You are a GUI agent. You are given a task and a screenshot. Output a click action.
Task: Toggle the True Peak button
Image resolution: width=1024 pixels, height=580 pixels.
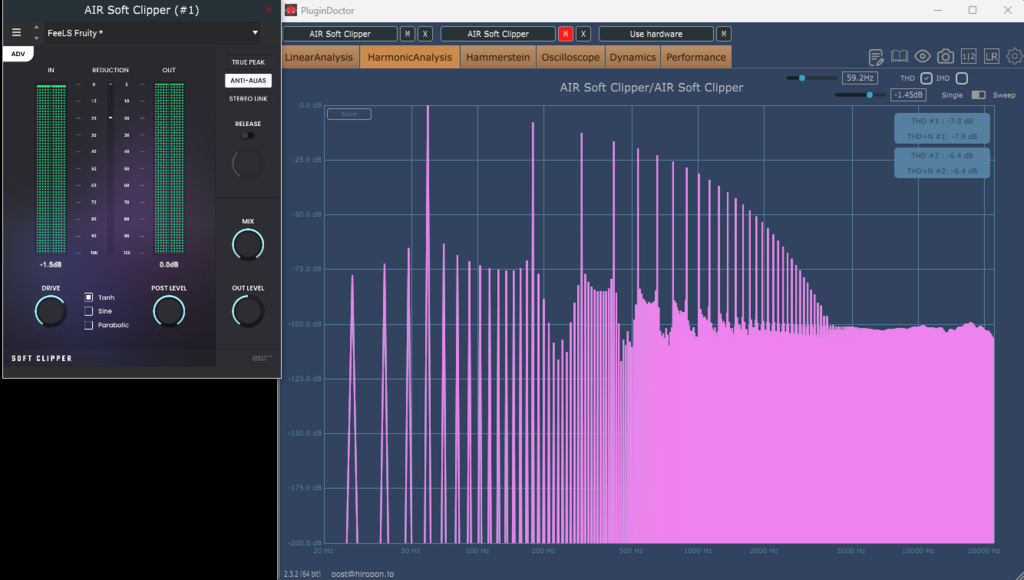(248, 62)
